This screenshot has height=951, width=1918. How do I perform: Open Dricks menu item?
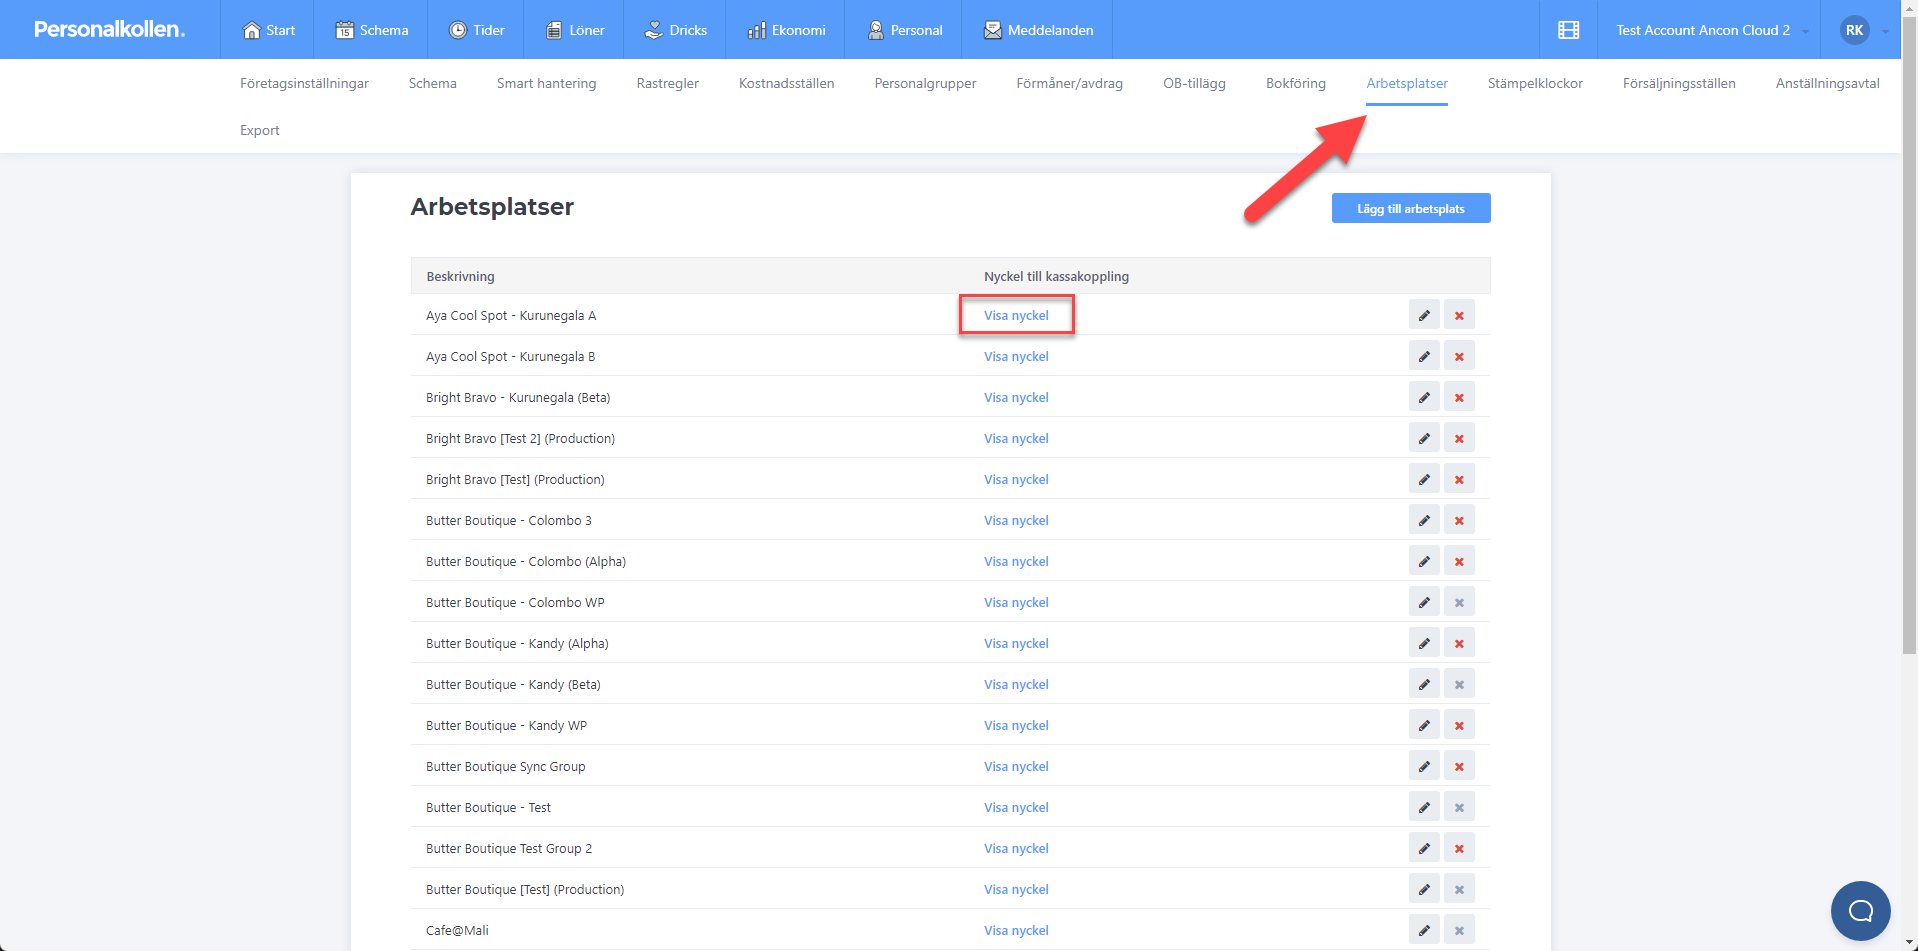675,30
